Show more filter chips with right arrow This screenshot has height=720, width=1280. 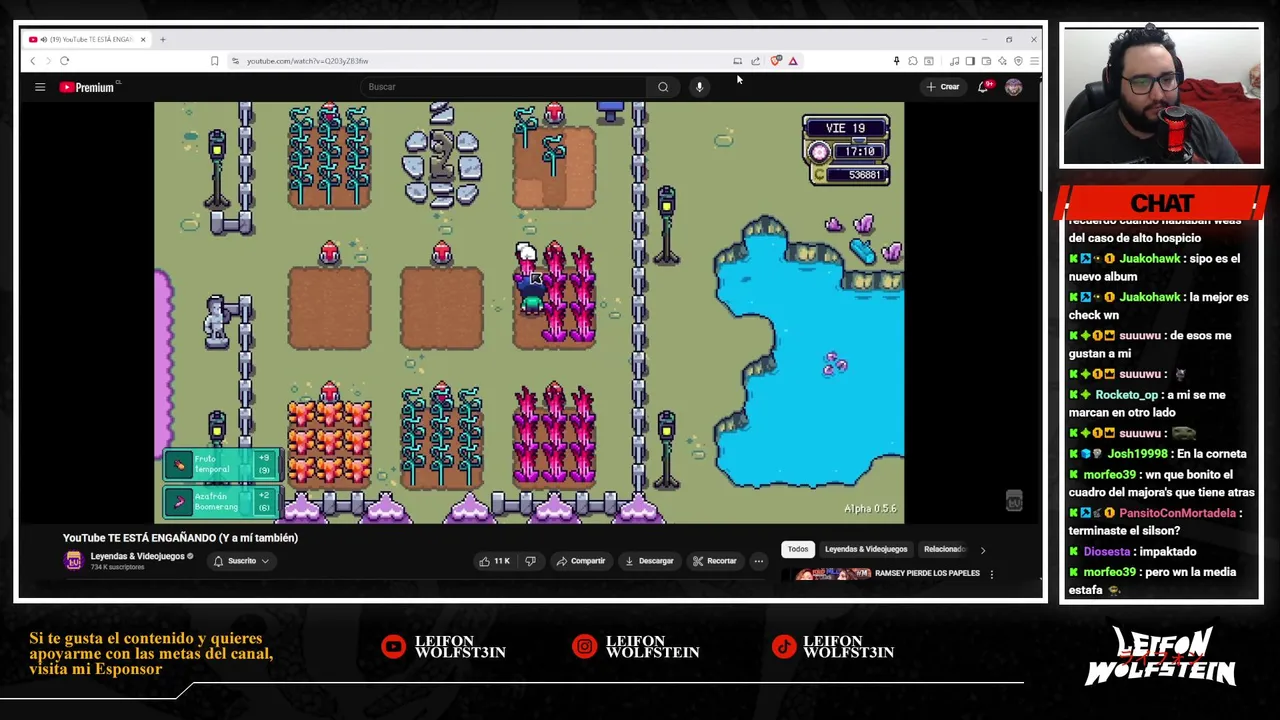coord(982,549)
